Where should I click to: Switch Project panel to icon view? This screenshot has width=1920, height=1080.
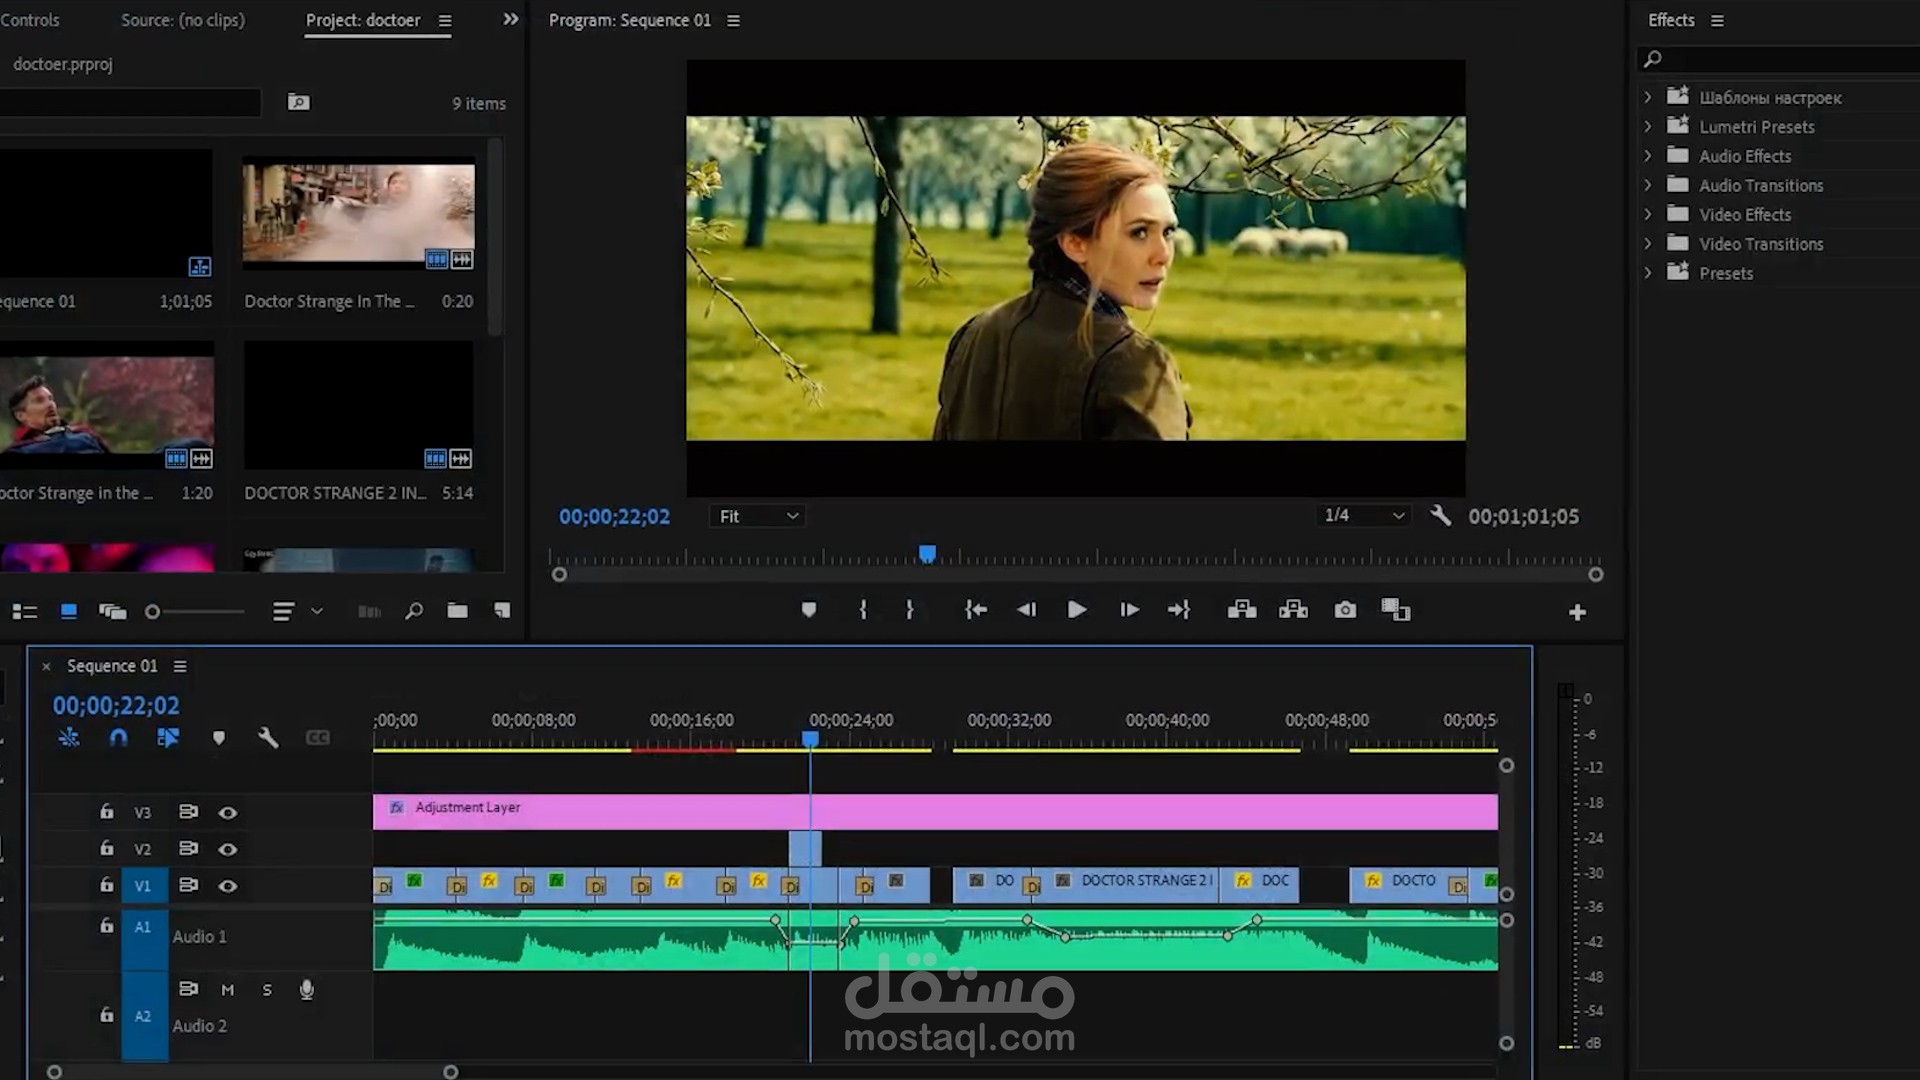69,611
